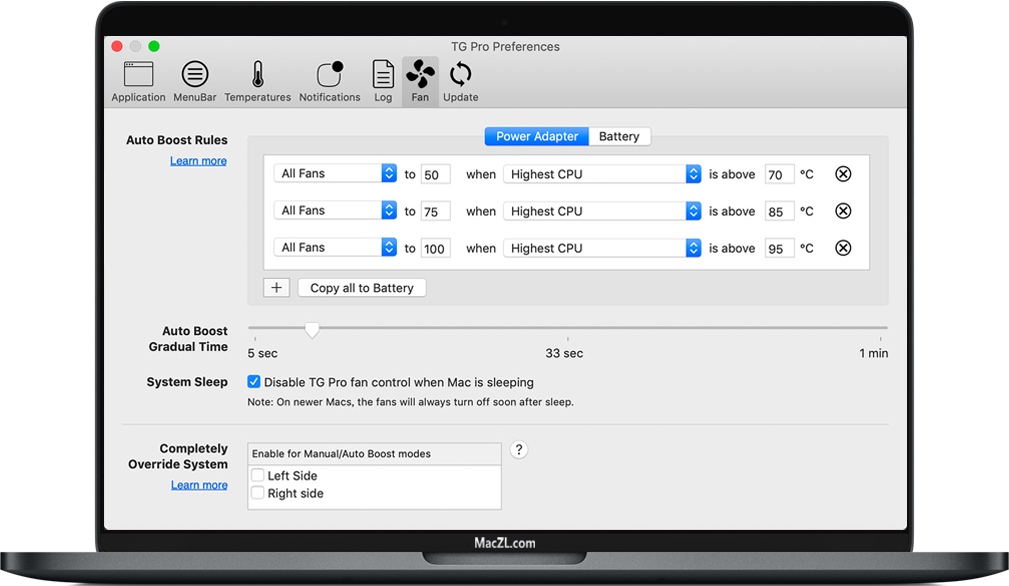Viewport: 1009px width, 586px height.
Task: Open Learn more link under Auto Boost Rules
Action: click(x=198, y=161)
